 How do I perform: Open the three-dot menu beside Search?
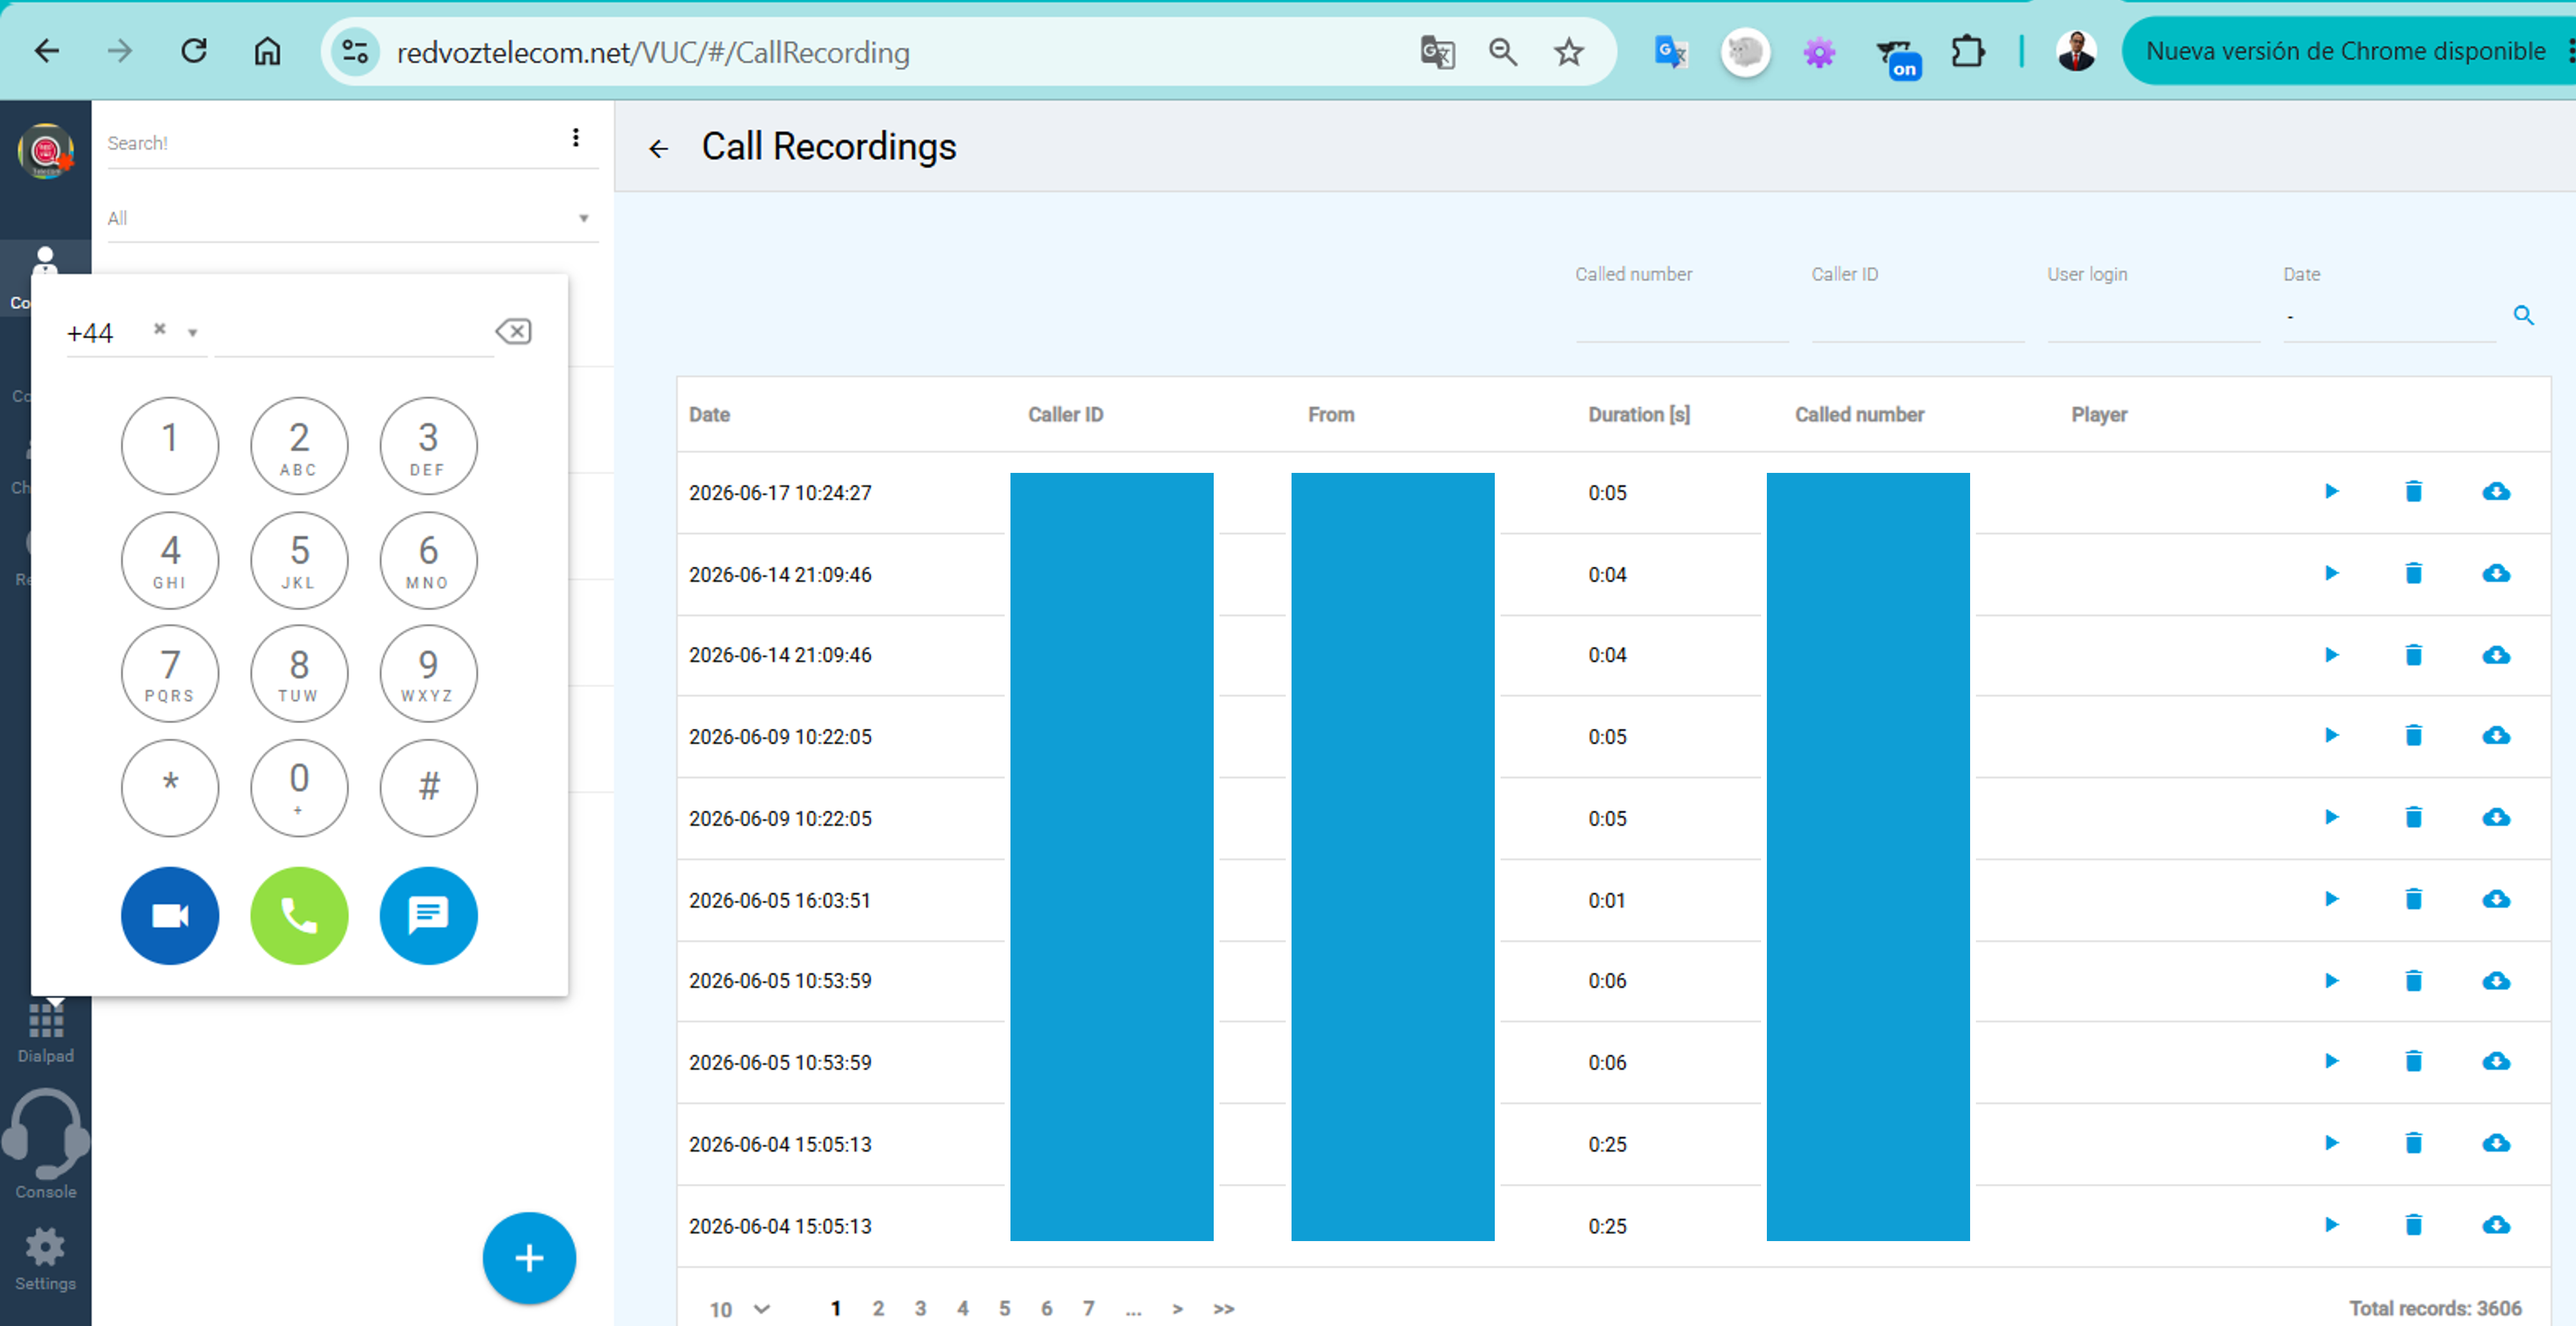(575, 138)
